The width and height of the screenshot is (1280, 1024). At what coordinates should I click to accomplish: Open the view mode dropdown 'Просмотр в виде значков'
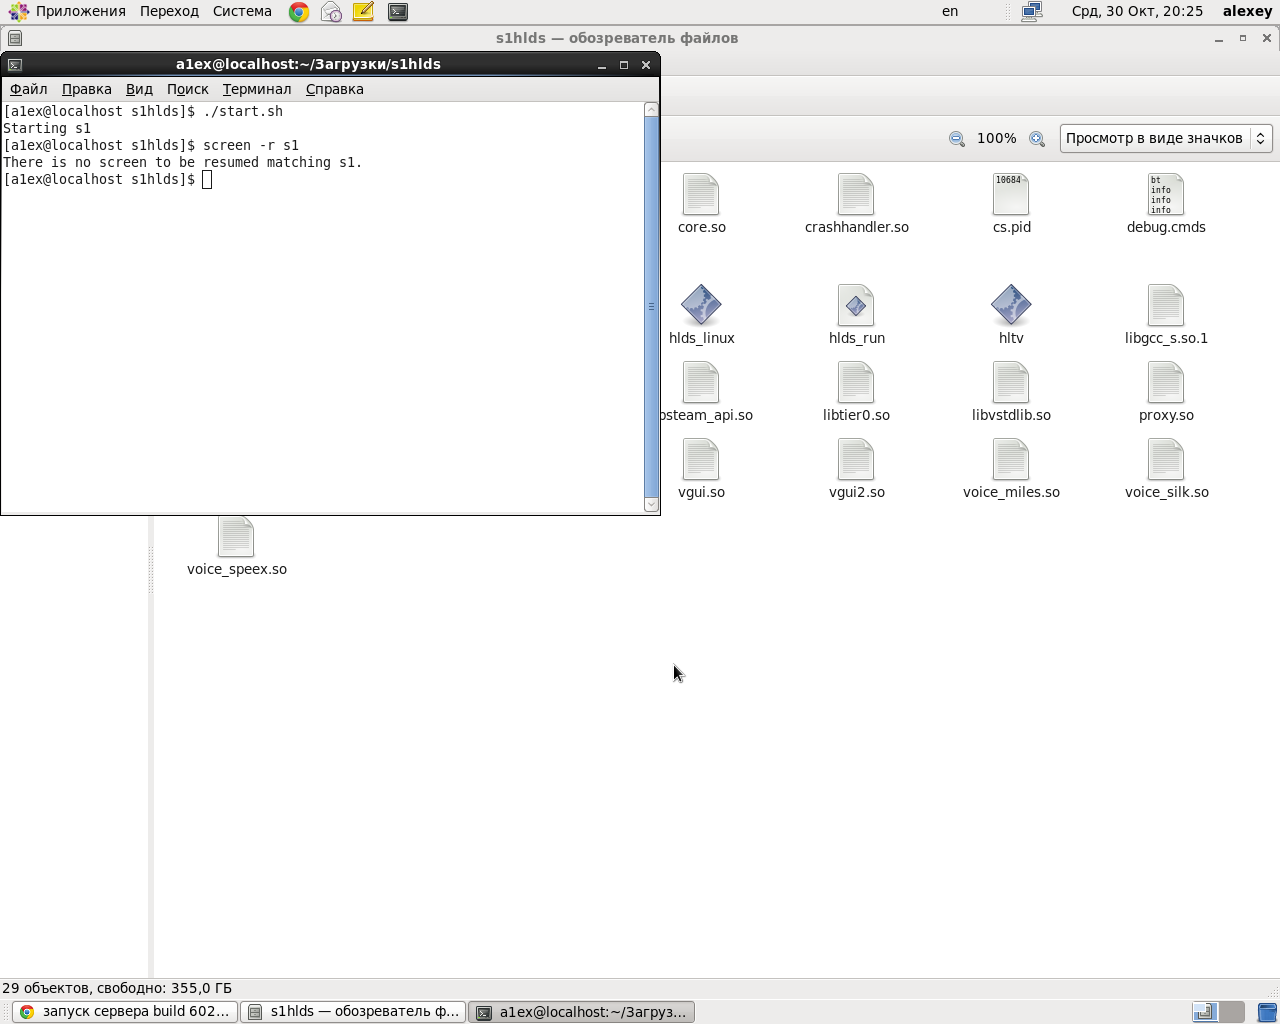pyautogui.click(x=1166, y=138)
